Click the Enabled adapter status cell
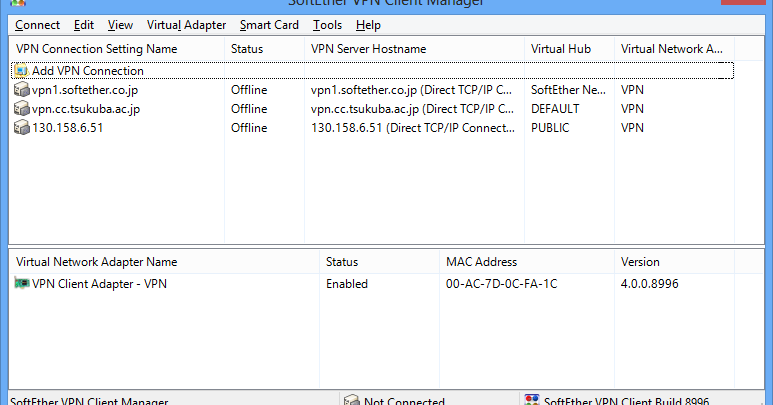Image resolution: width=773 pixels, height=405 pixels. [347, 284]
